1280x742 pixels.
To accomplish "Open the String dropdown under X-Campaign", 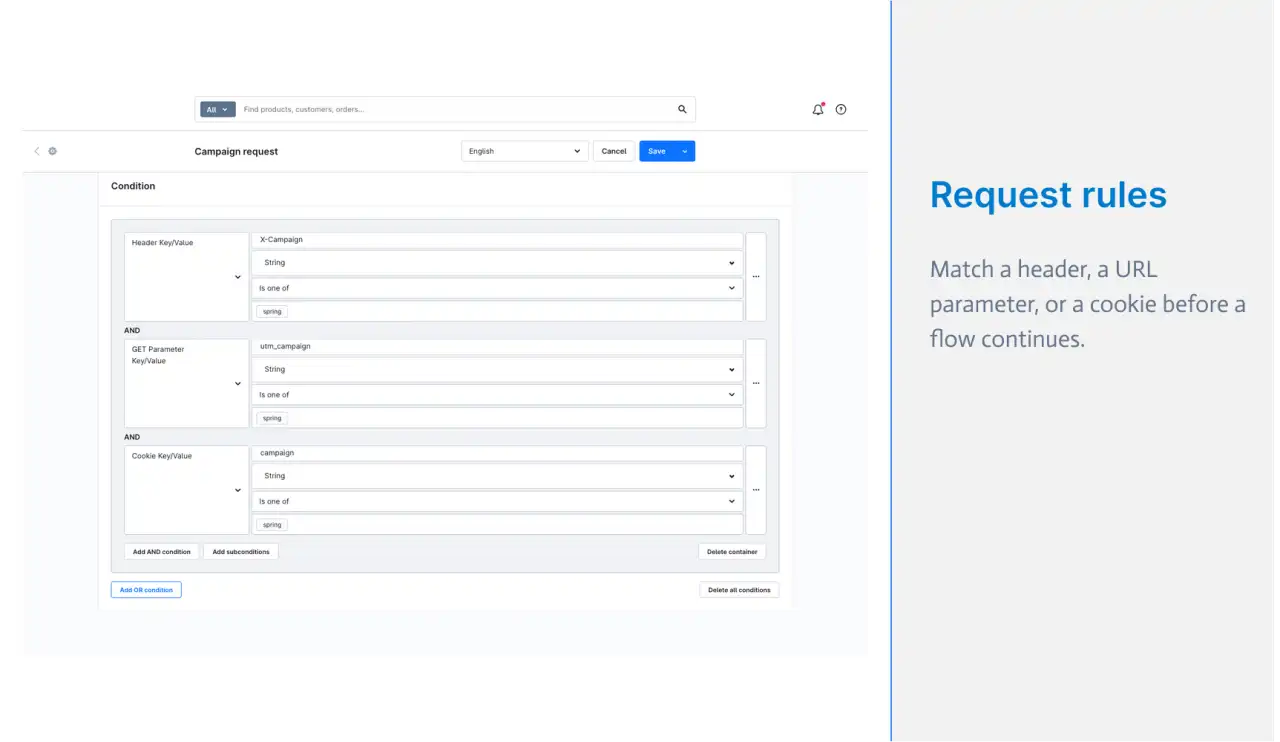I will point(497,263).
